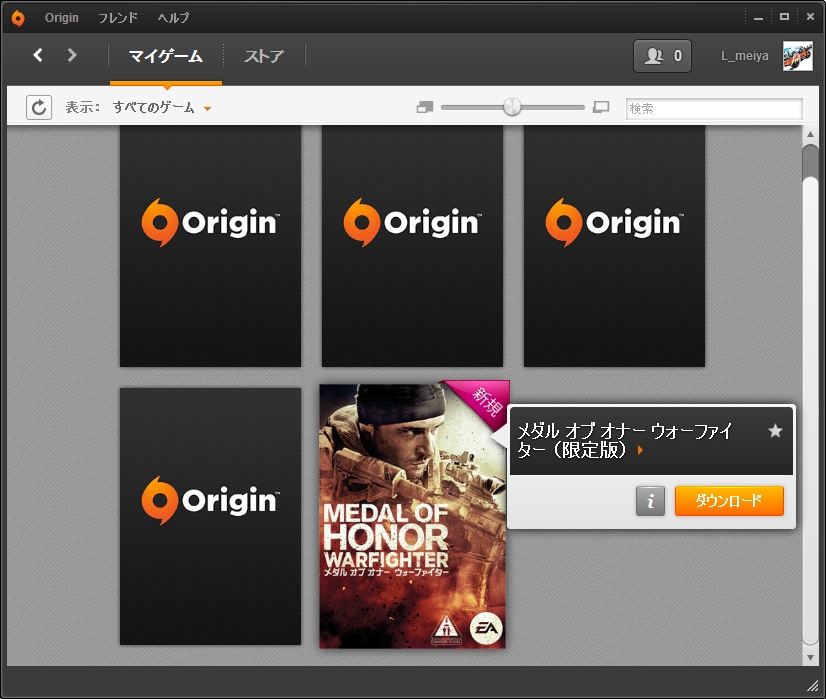Click the large tile size icon
Viewport: 826px width, 699px height.
[601, 107]
